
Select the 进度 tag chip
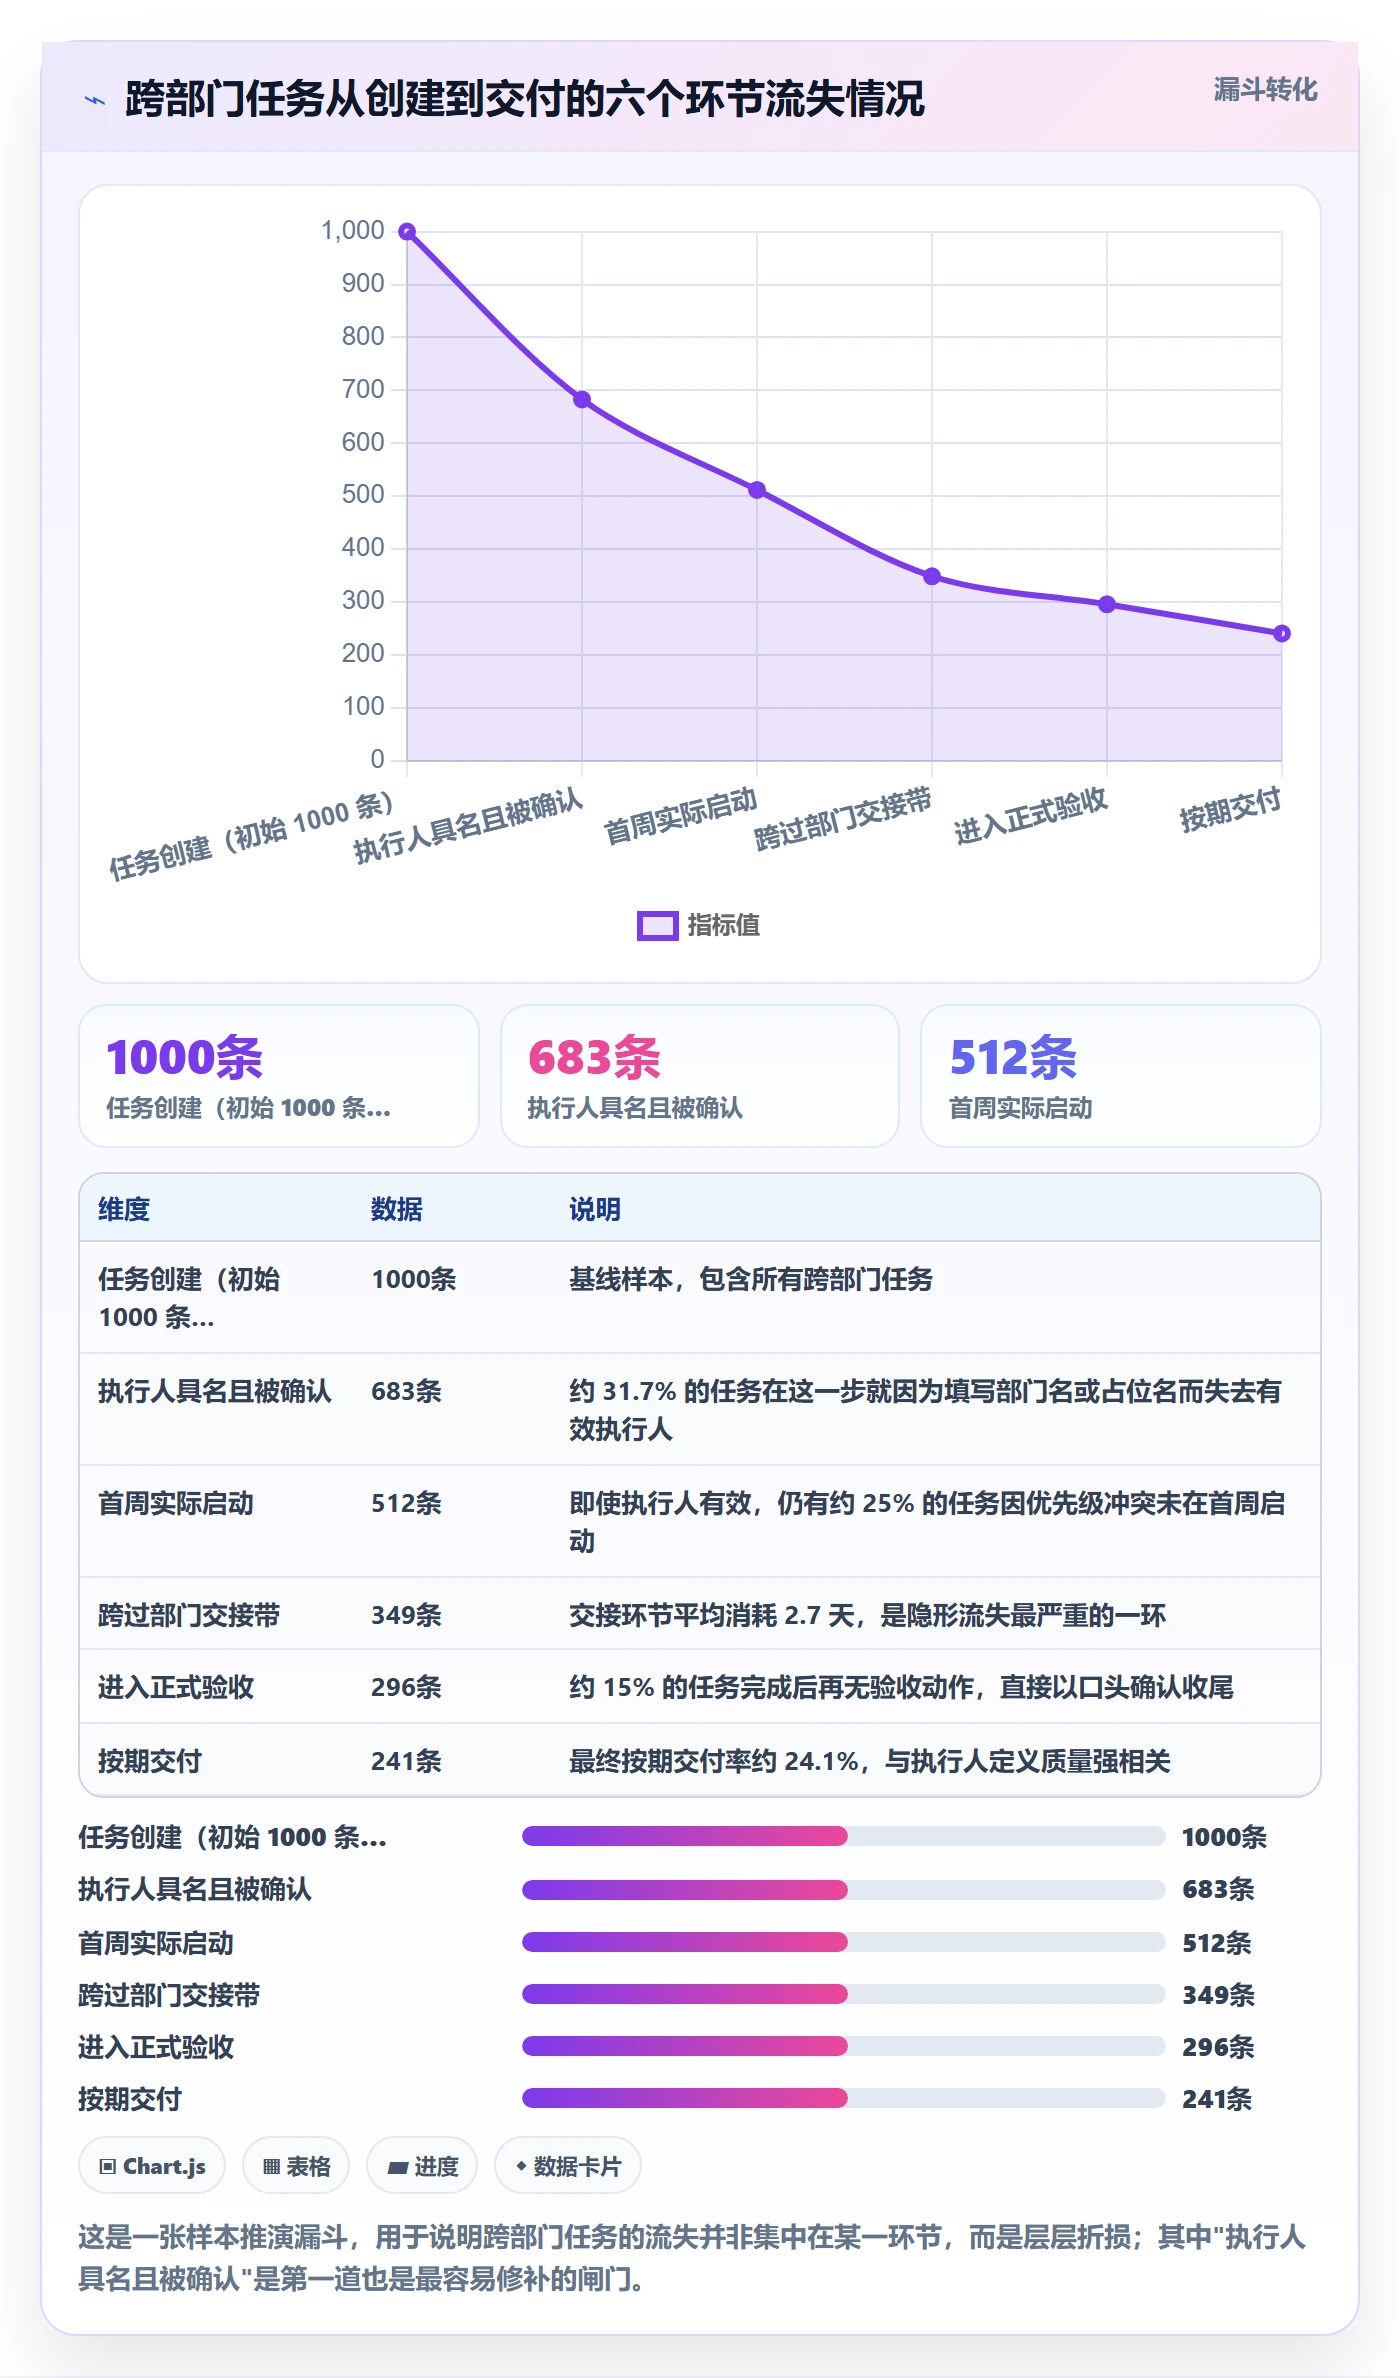[422, 2166]
